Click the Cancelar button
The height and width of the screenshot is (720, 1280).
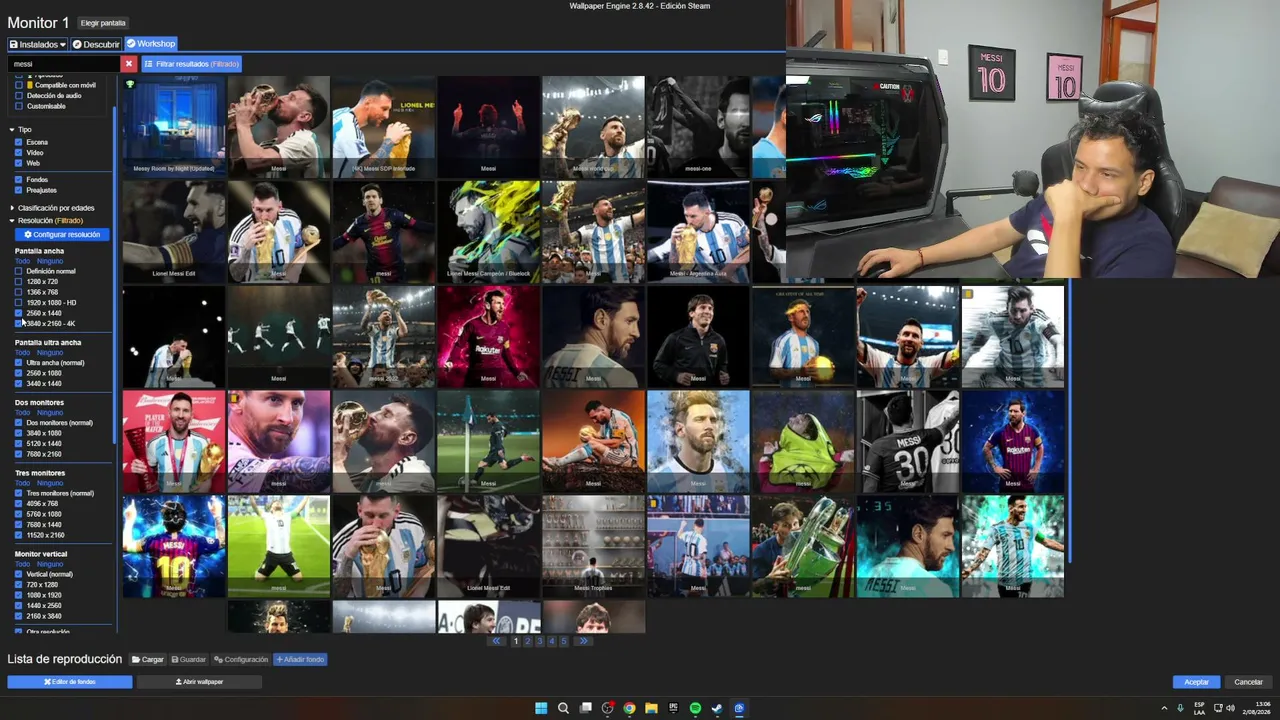point(1248,682)
